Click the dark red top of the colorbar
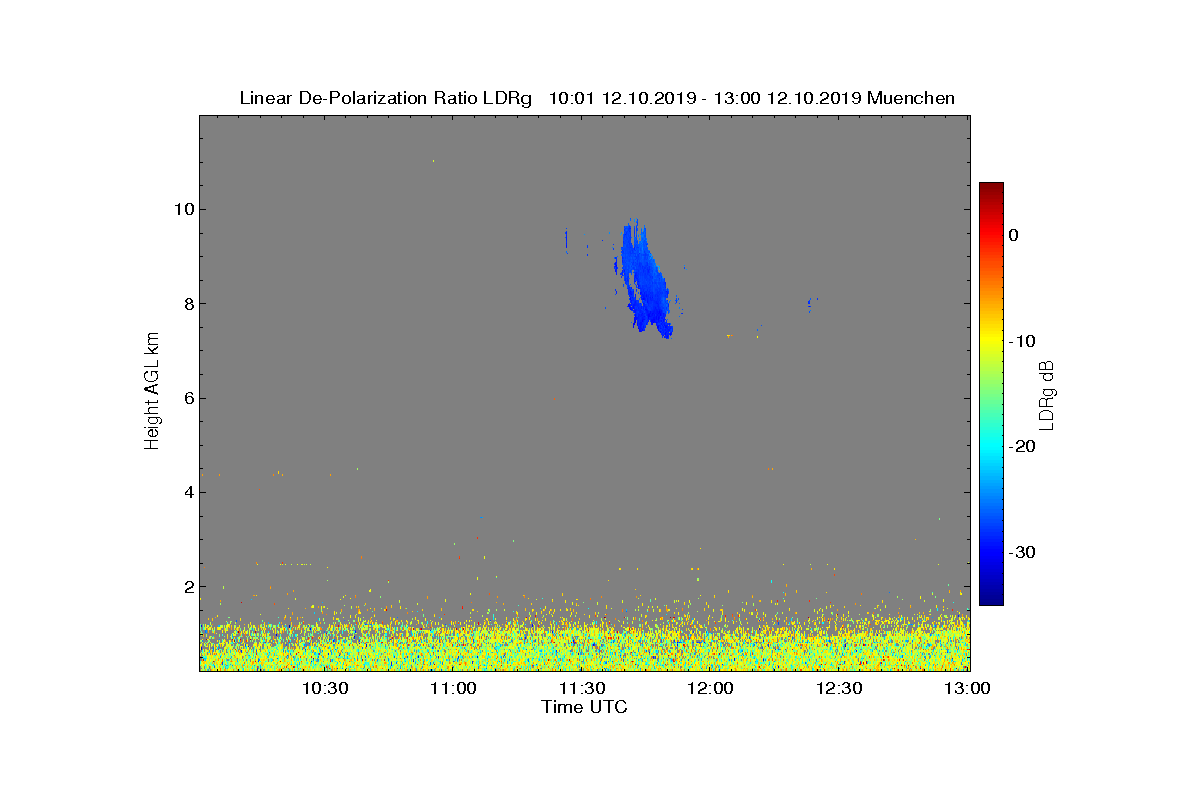This screenshot has height=800, width=1200. coord(991,190)
